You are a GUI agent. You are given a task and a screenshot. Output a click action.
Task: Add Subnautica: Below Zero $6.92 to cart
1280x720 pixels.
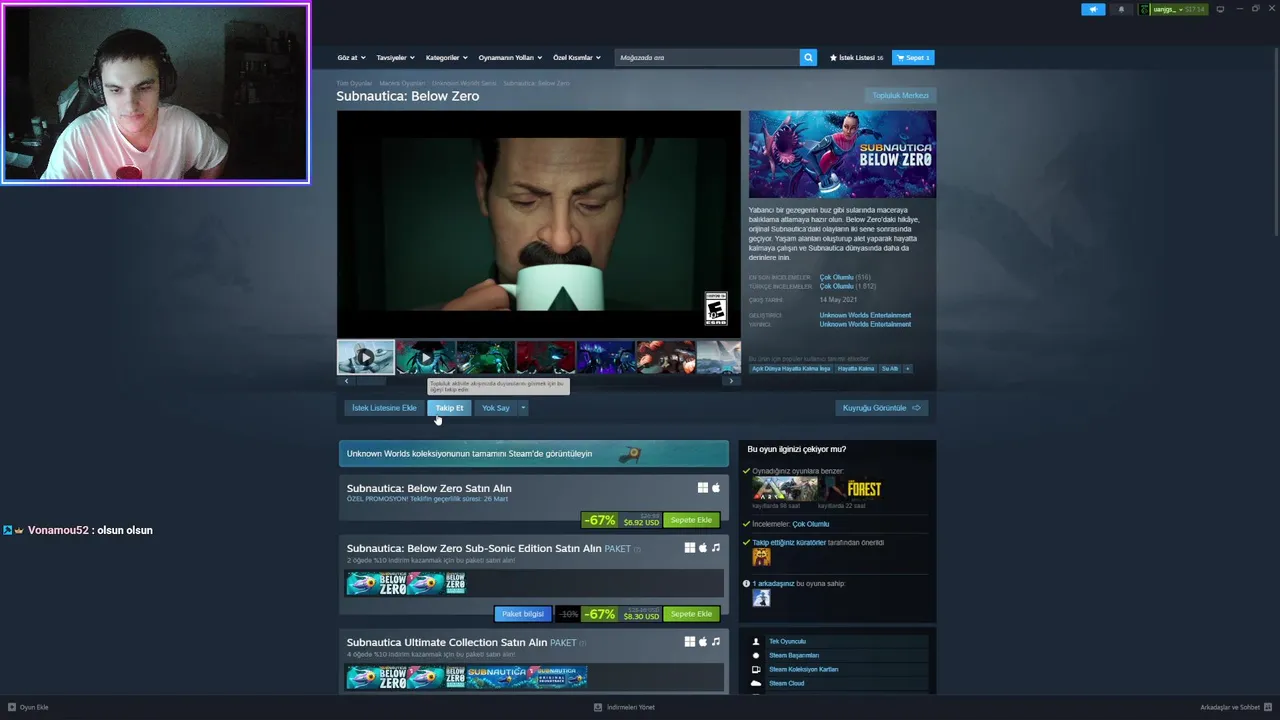[x=691, y=520]
